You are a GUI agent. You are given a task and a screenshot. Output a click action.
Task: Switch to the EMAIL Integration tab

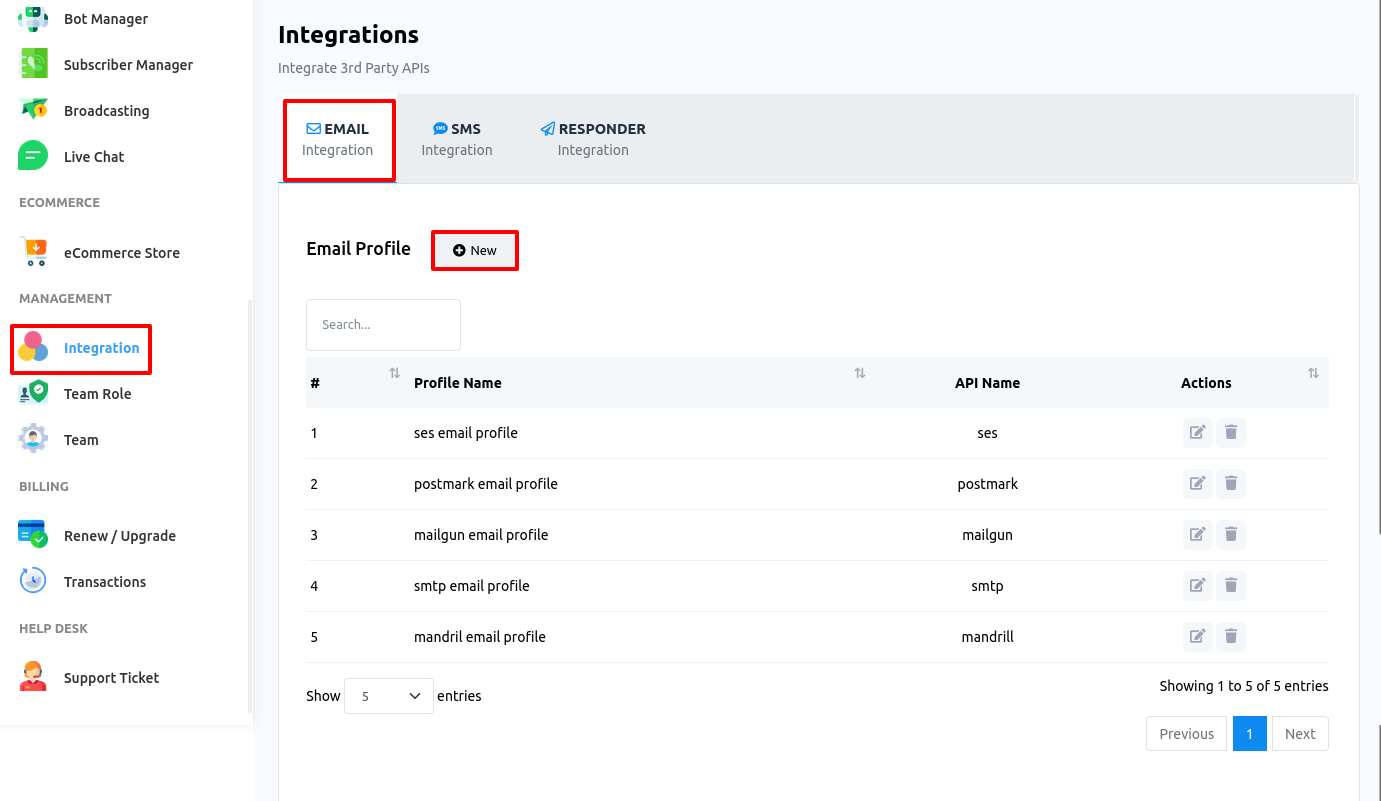338,139
